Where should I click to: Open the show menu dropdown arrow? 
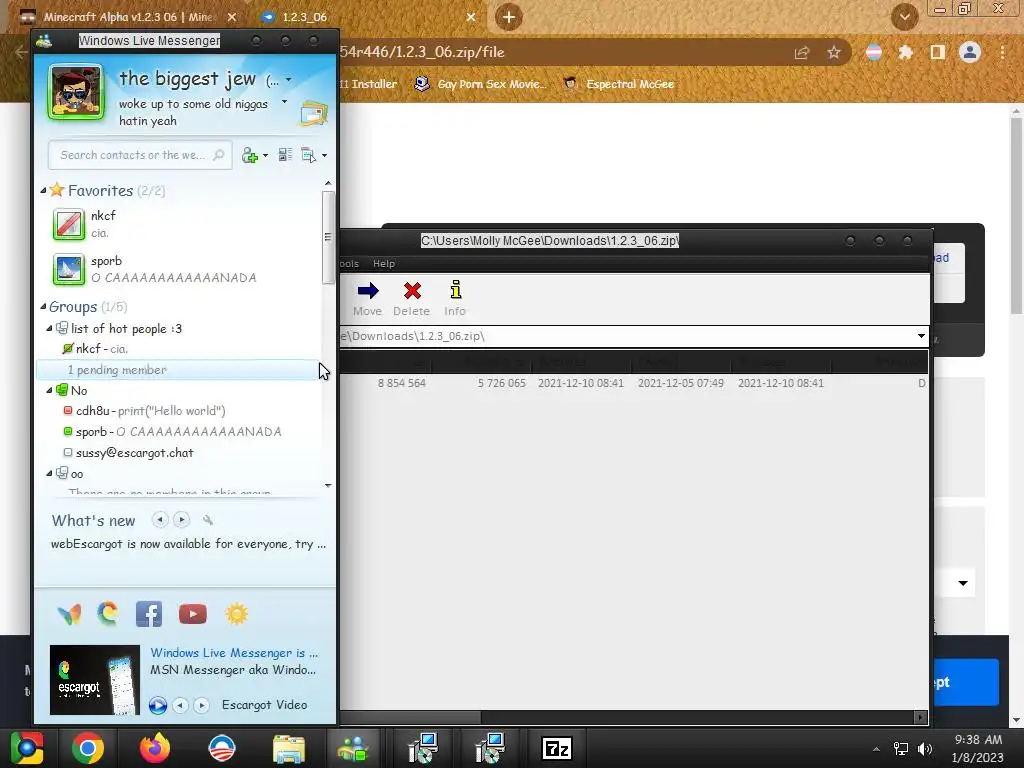pyautogui.click(x=325, y=155)
